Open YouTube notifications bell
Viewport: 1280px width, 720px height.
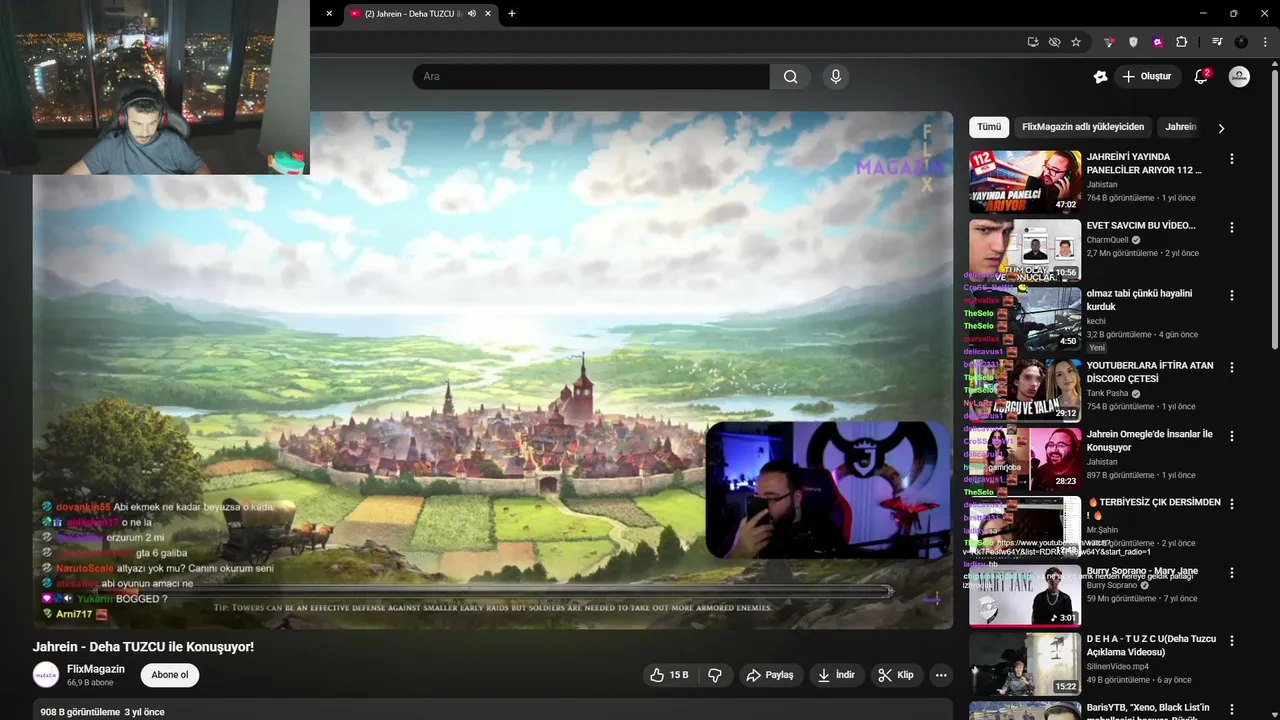coord(1201,77)
